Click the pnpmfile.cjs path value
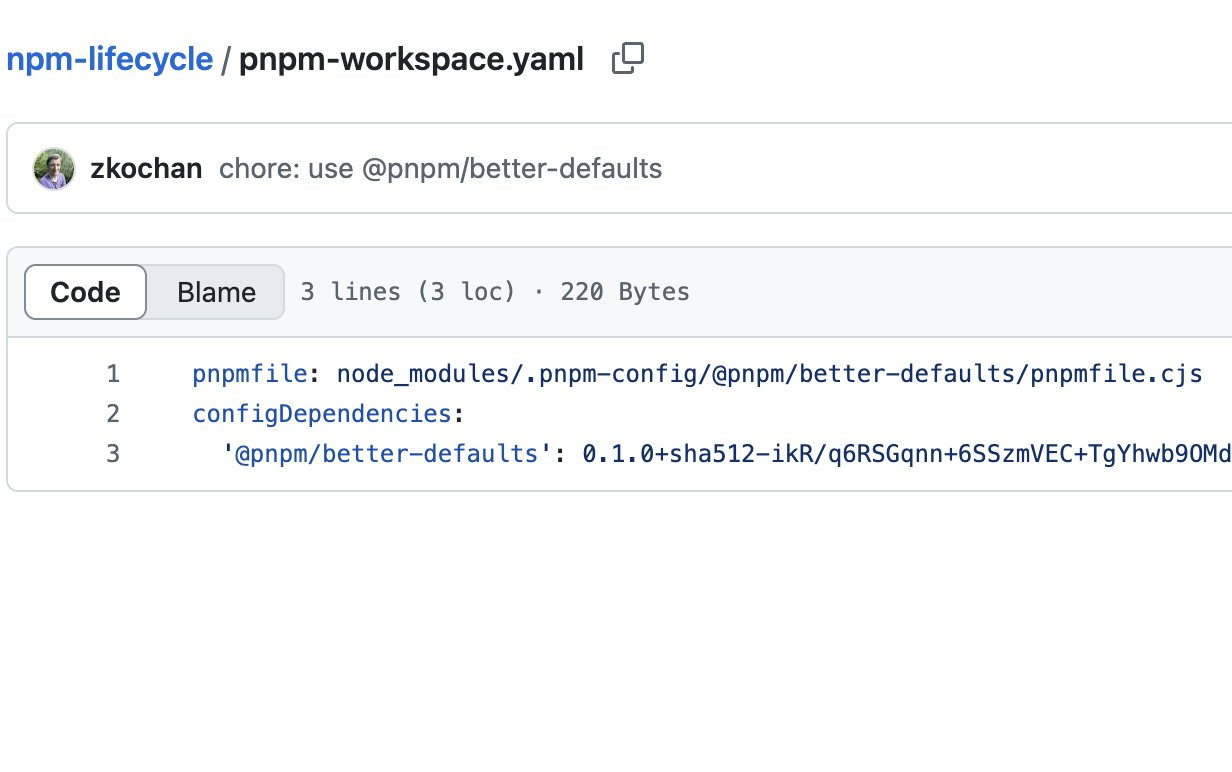 tap(769, 374)
